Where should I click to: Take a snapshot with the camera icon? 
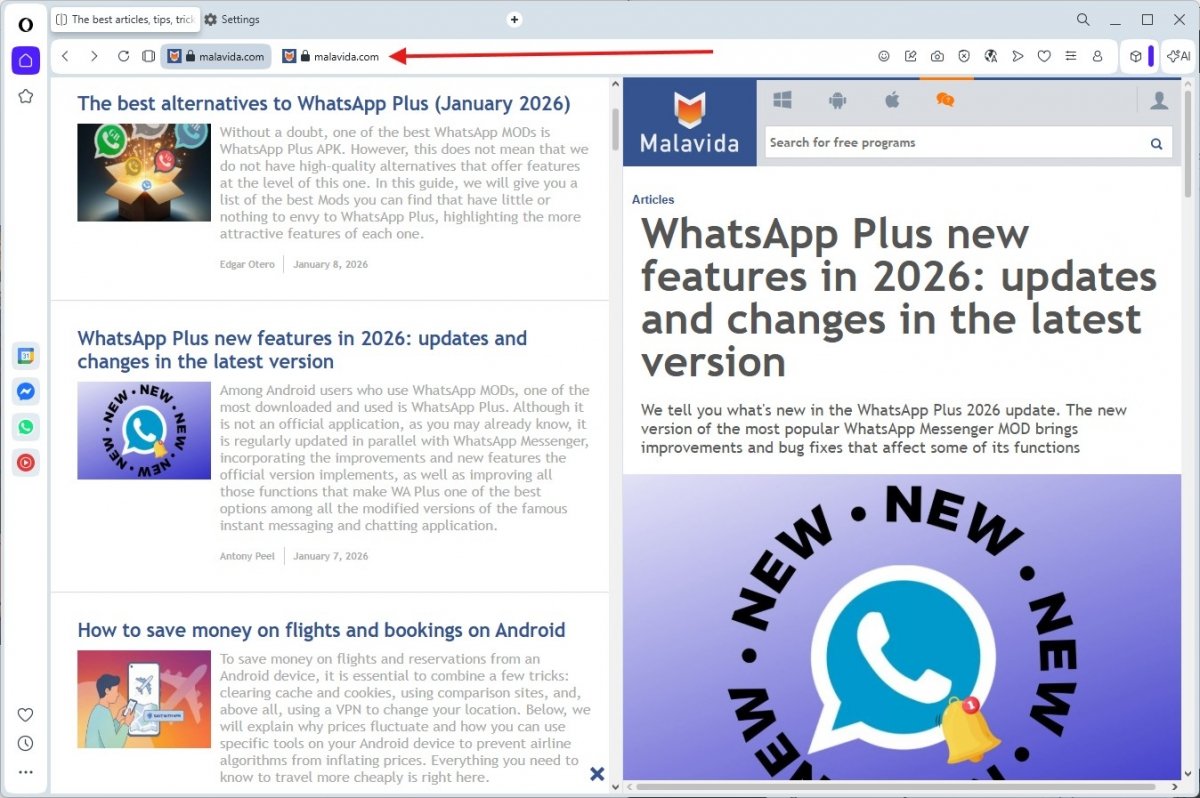click(937, 57)
